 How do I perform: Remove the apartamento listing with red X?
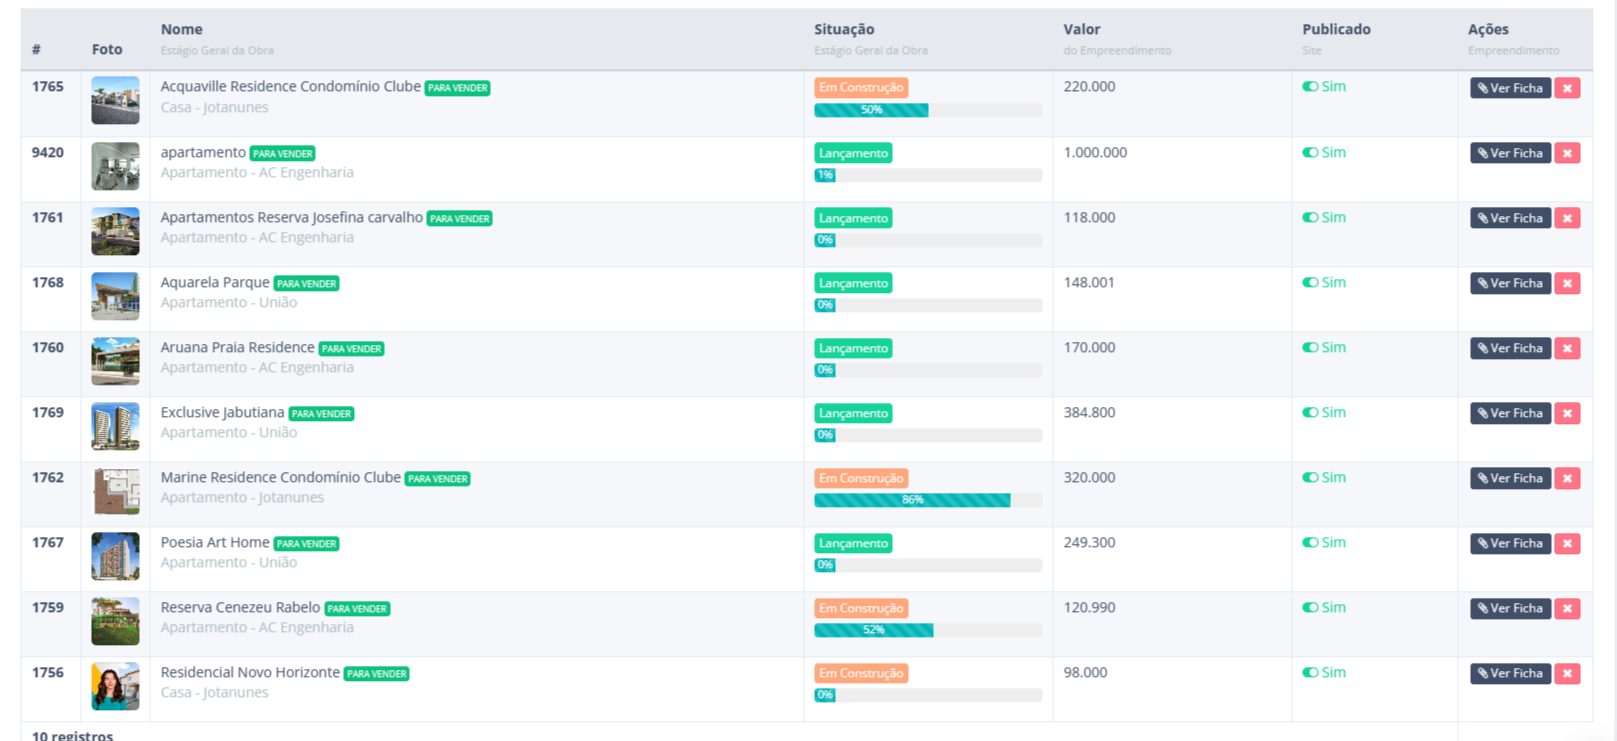pyautogui.click(x=1567, y=154)
